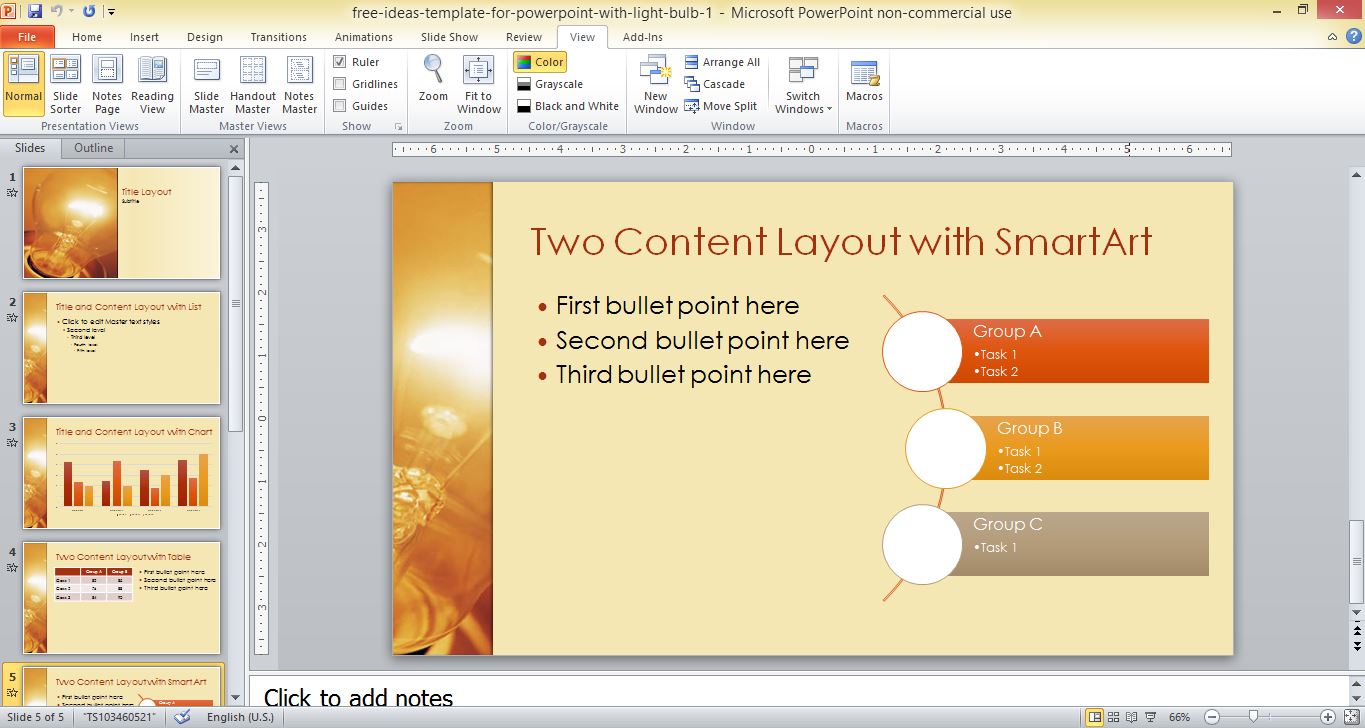Switch to the Outline tab
This screenshot has width=1365, height=728.
pyautogui.click(x=93, y=148)
